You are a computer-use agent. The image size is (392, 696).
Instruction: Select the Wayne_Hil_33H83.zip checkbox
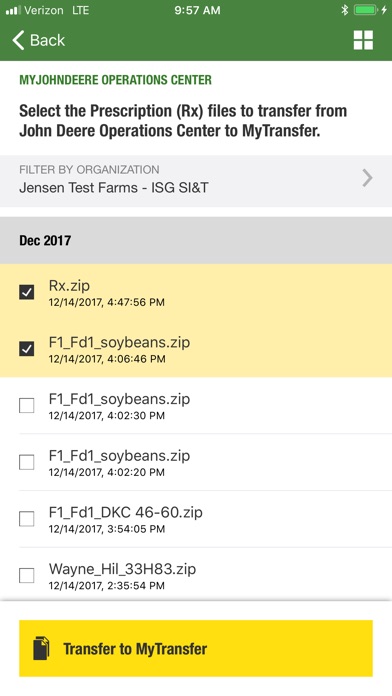click(x=27, y=575)
